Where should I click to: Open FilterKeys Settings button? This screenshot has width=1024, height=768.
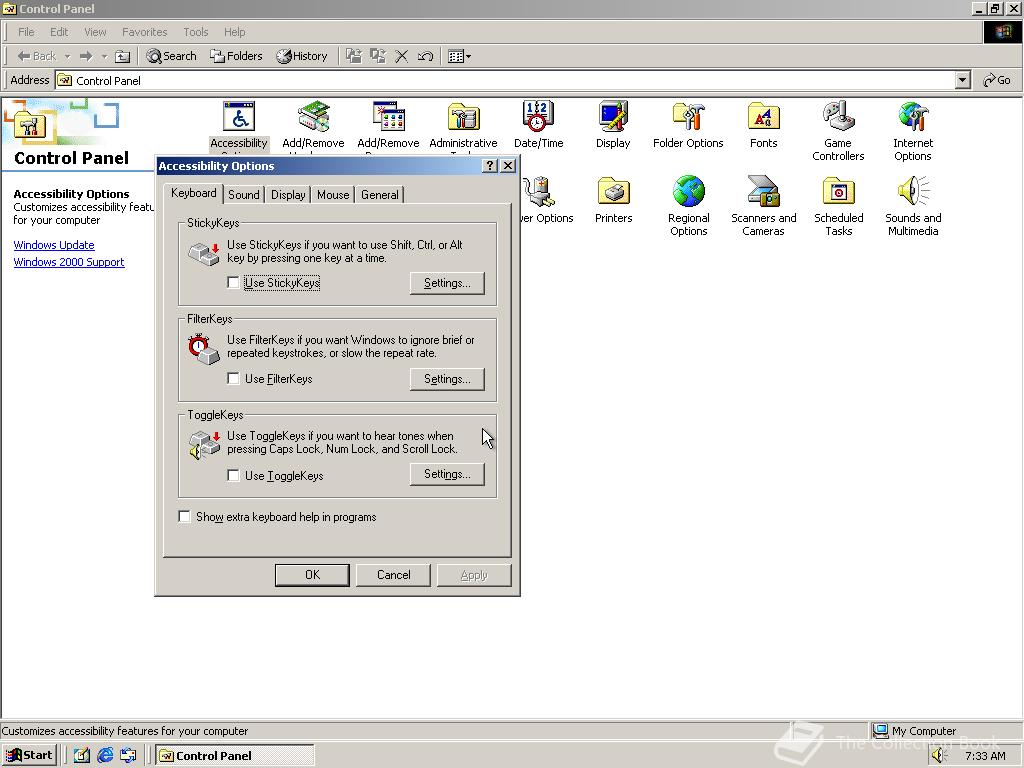(447, 379)
